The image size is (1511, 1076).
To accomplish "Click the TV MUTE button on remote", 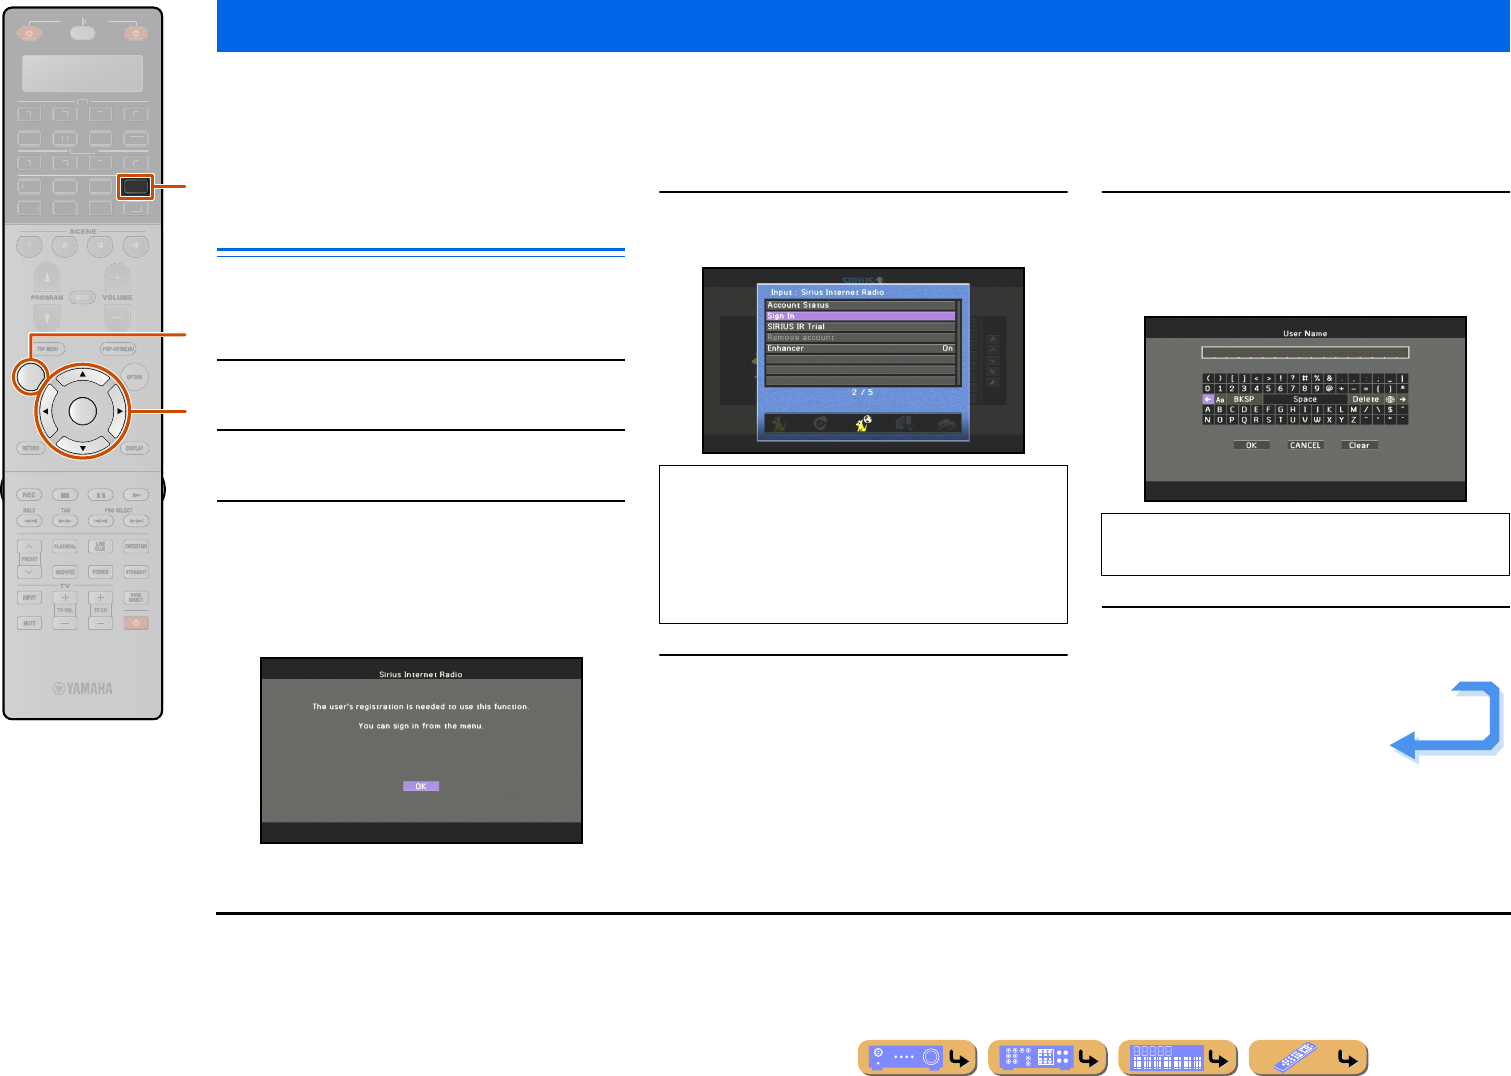I will point(30,623).
